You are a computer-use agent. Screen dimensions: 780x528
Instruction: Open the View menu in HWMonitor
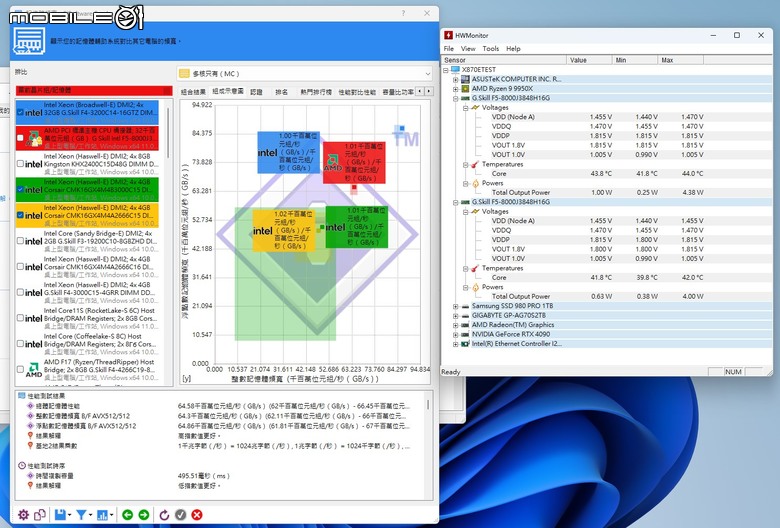(468, 48)
